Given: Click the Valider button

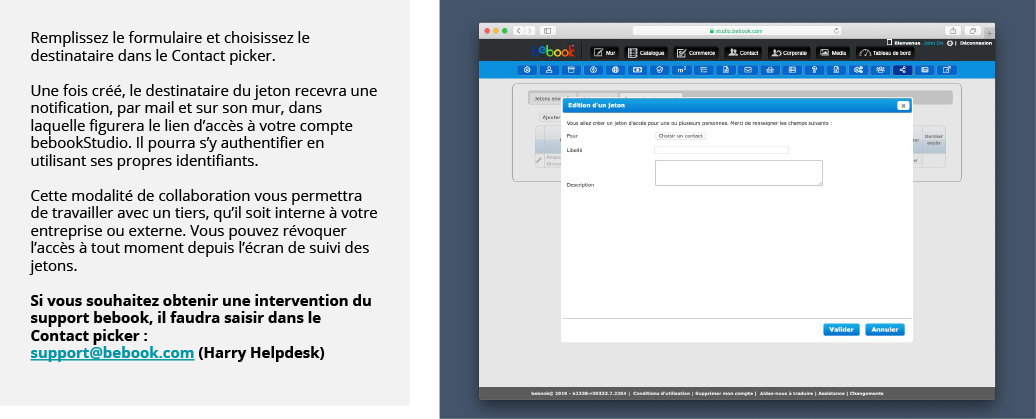Looking at the screenshot, I should click(x=841, y=329).
